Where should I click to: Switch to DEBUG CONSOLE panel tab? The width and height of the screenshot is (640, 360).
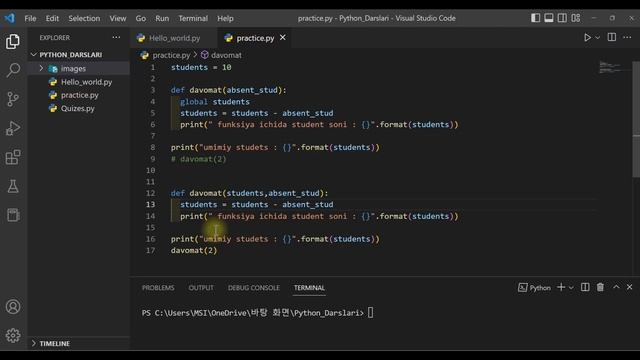253,288
